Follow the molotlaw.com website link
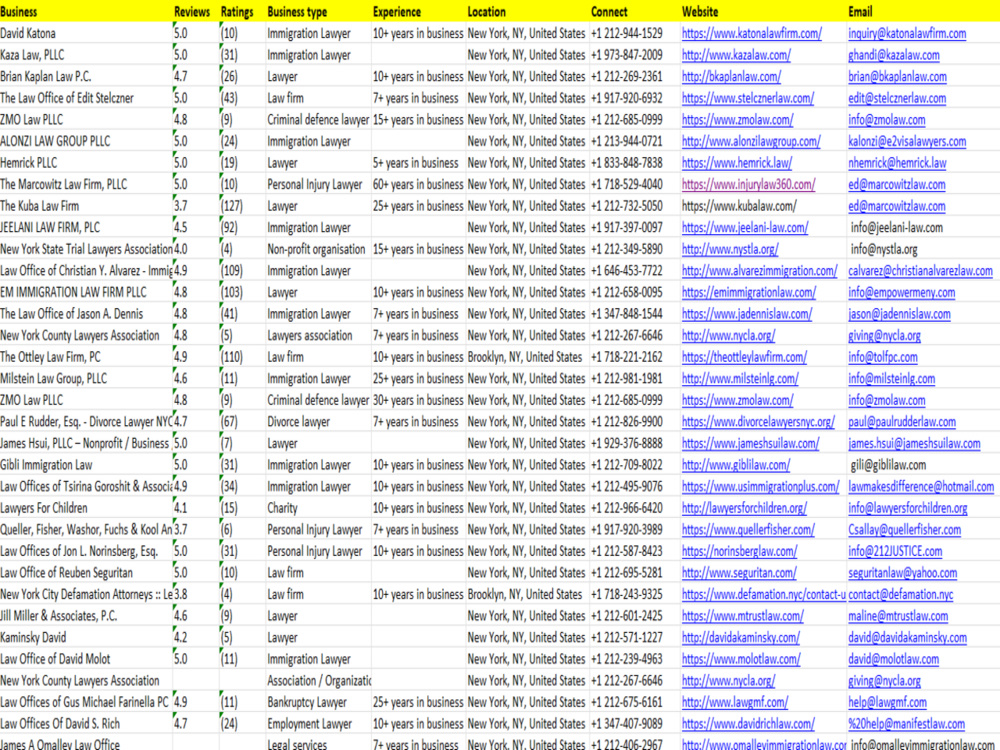The image size is (1000, 750). point(740,659)
